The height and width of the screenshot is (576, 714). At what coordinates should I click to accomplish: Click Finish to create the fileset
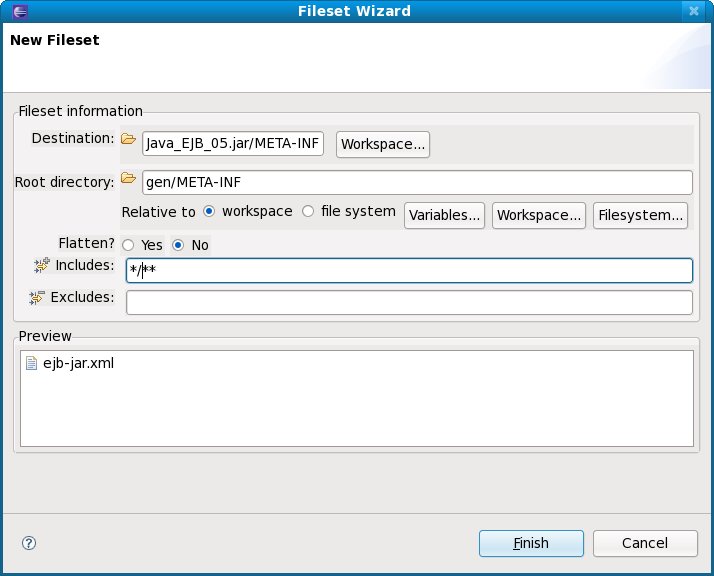coord(531,543)
